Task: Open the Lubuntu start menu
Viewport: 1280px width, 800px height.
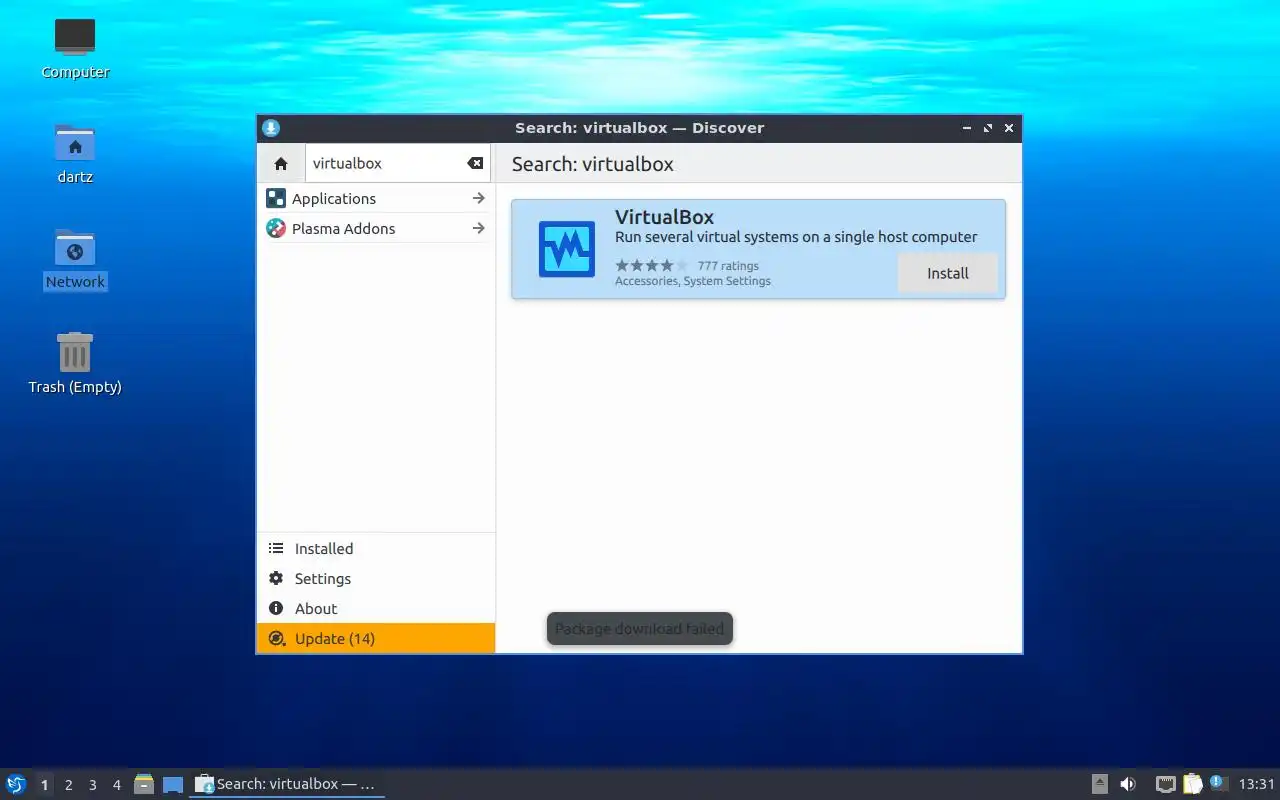Action: [x=16, y=784]
